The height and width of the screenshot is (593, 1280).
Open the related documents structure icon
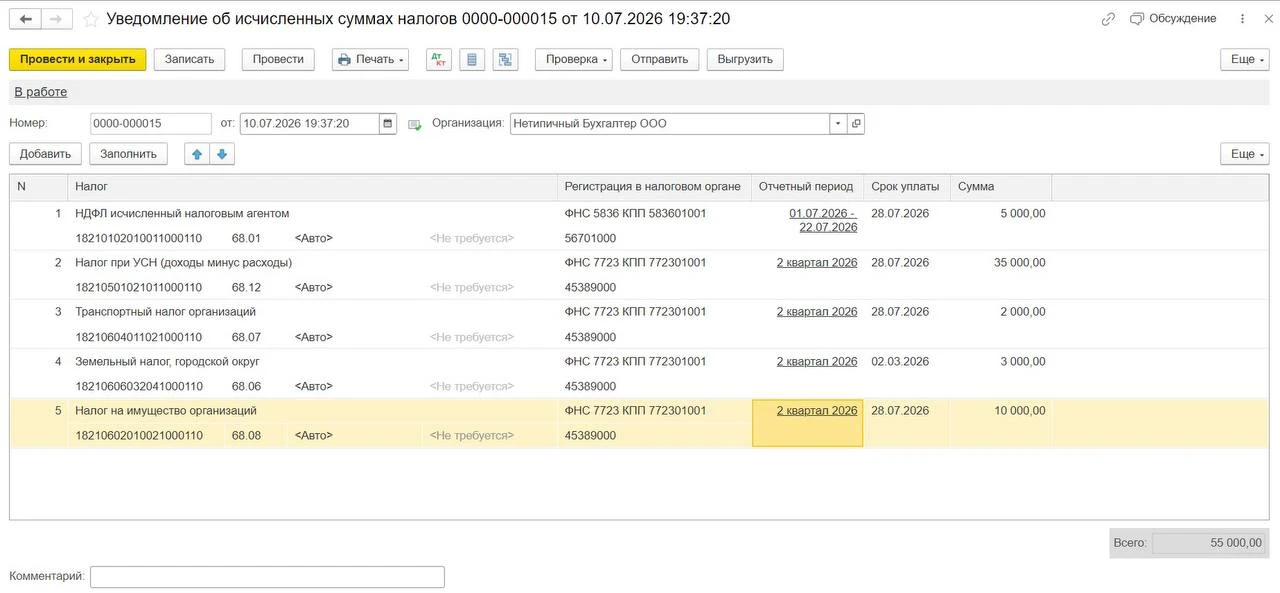(x=505, y=59)
